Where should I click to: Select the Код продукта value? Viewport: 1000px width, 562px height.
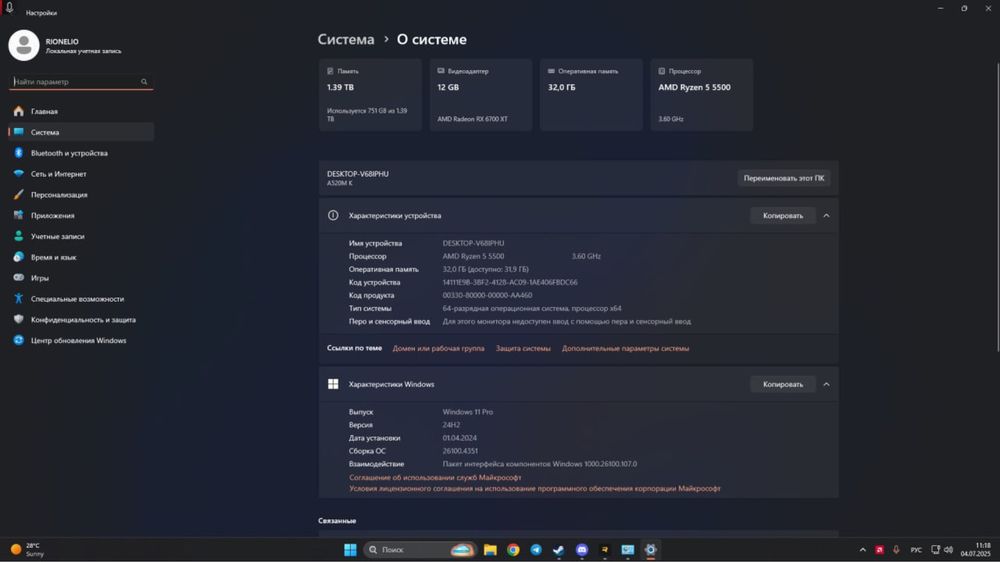tap(487, 295)
